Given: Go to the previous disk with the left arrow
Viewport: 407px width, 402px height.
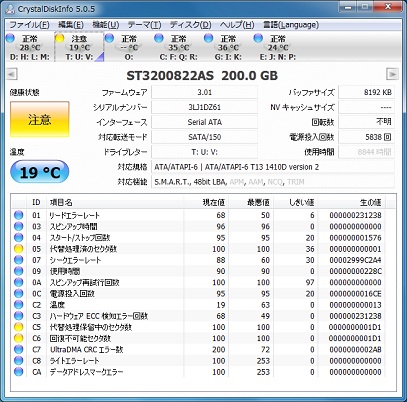Looking at the screenshot, I should [x=12, y=74].
